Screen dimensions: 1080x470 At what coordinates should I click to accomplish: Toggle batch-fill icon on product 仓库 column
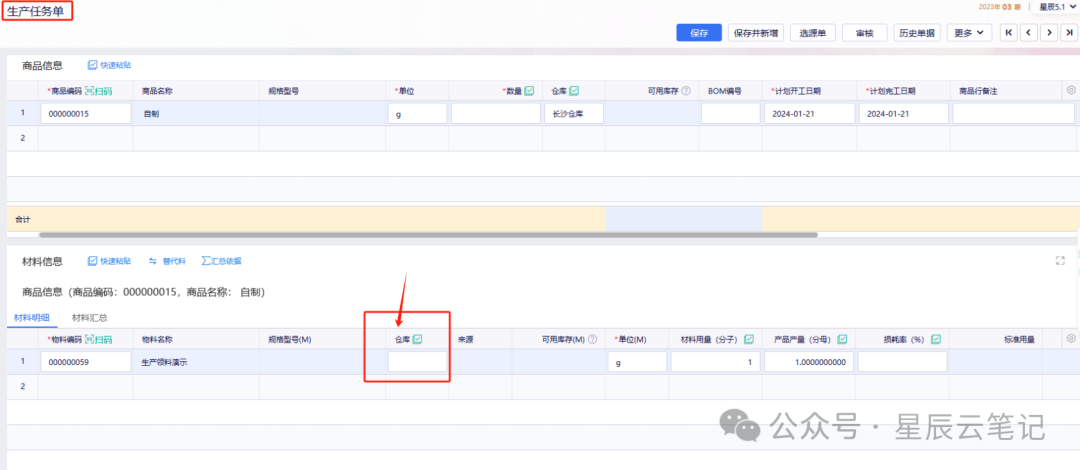coord(574,91)
